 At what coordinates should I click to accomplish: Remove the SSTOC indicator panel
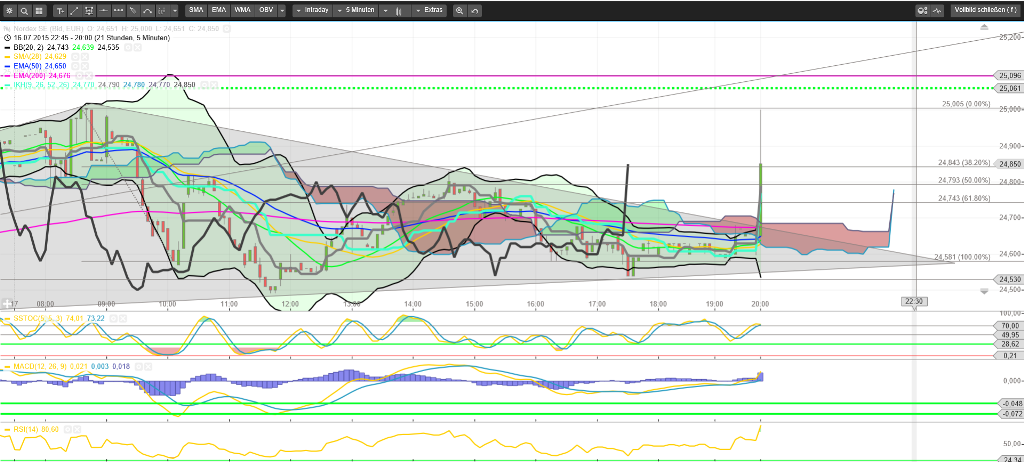123,318
